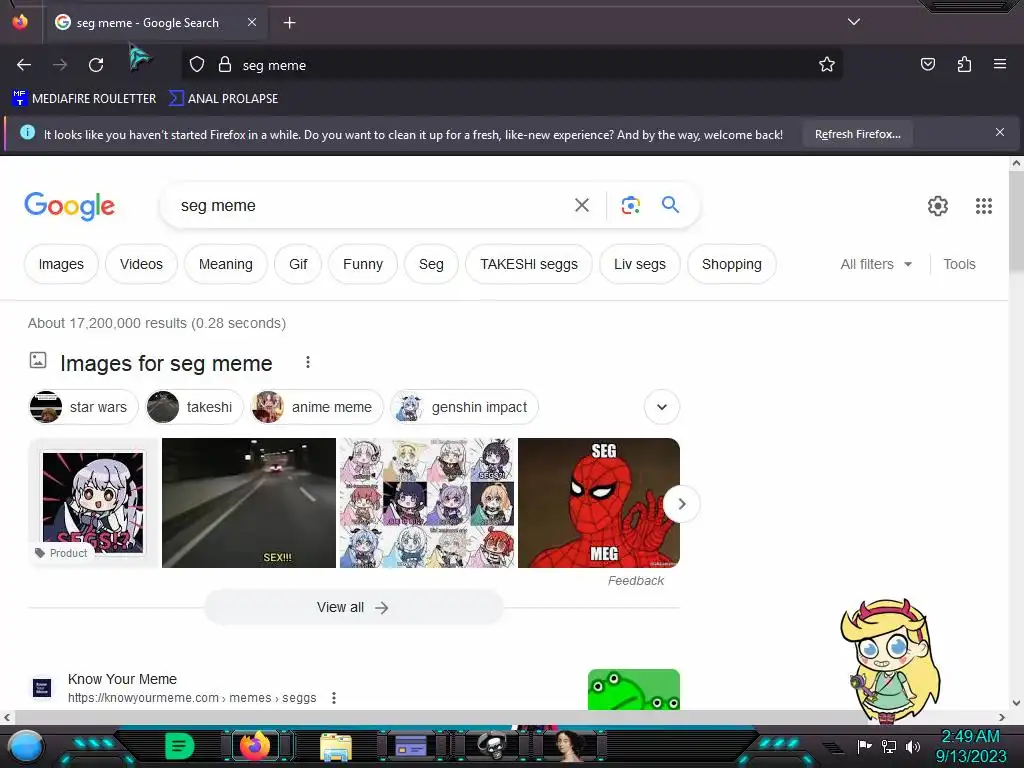Open the anime girl Product thumbnail
1024x768 pixels.
93,502
